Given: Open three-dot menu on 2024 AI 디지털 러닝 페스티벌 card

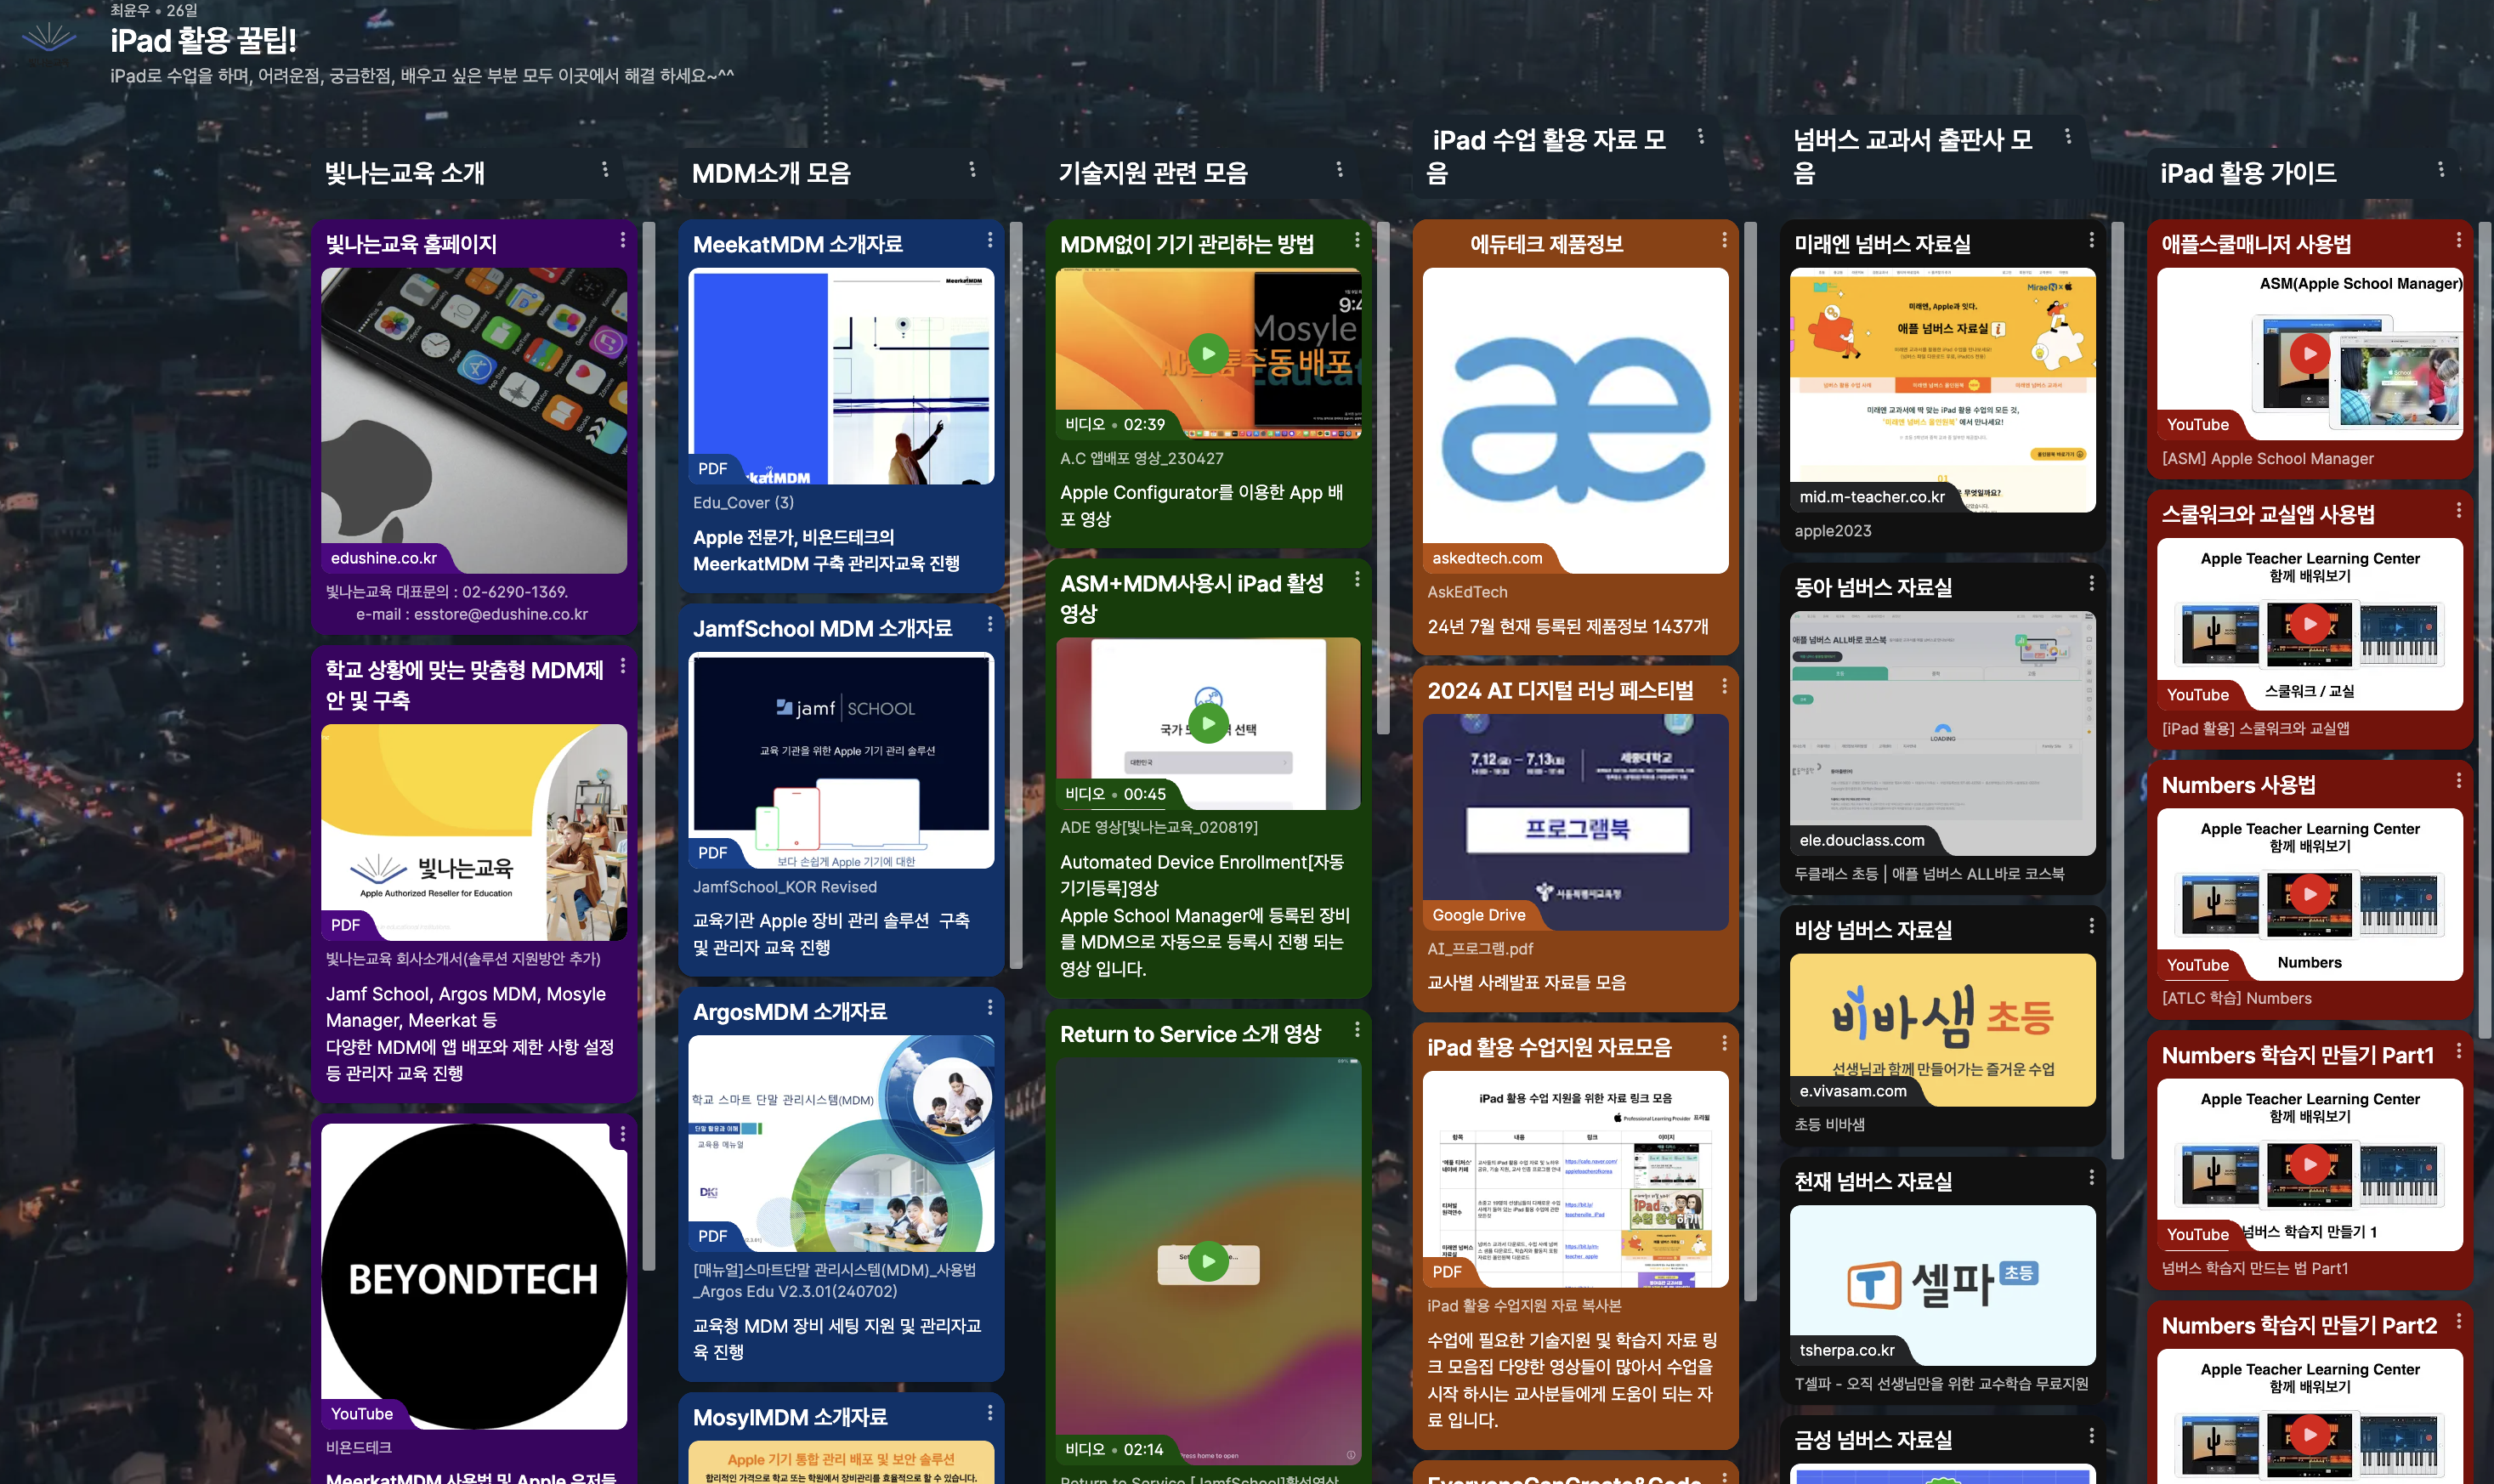Looking at the screenshot, I should (1724, 686).
